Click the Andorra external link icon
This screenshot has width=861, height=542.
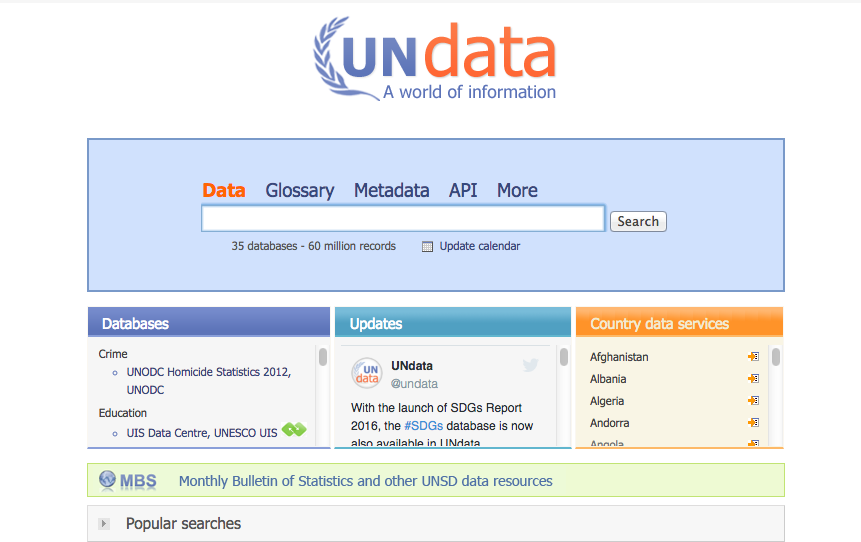pyautogui.click(x=753, y=423)
